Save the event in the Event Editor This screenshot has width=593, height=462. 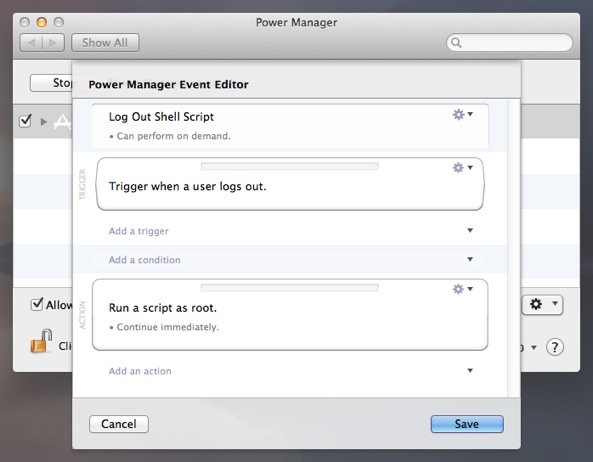pyautogui.click(x=467, y=424)
